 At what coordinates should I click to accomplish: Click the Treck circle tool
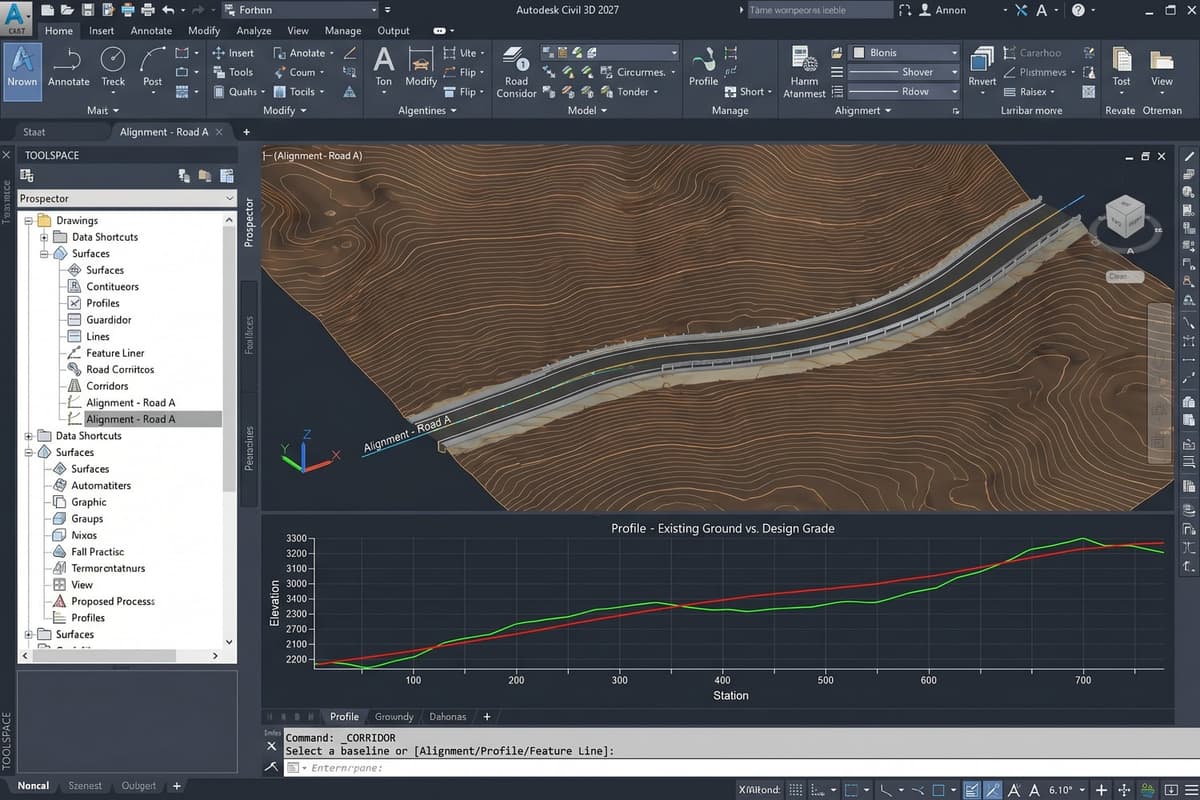click(x=113, y=67)
